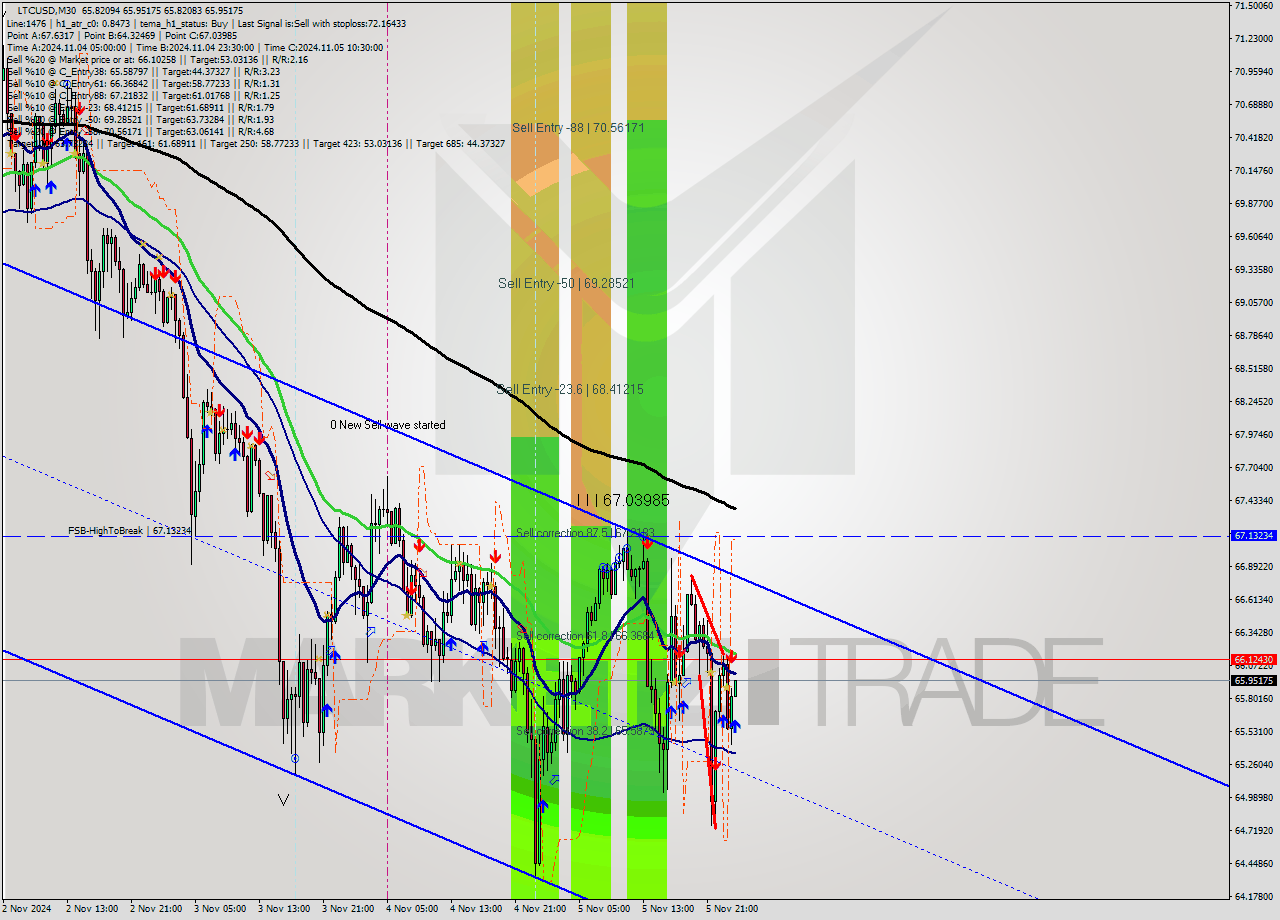Viewport: 1280px width, 920px height.
Task: Click the 64.17800 price axis label
Action: (1254, 896)
